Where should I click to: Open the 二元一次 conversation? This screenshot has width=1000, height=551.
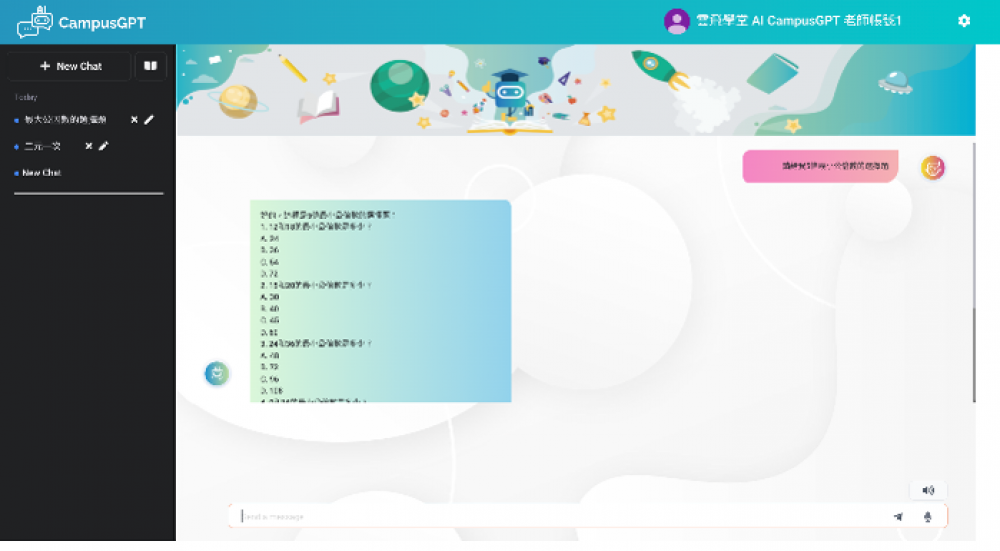[42, 146]
